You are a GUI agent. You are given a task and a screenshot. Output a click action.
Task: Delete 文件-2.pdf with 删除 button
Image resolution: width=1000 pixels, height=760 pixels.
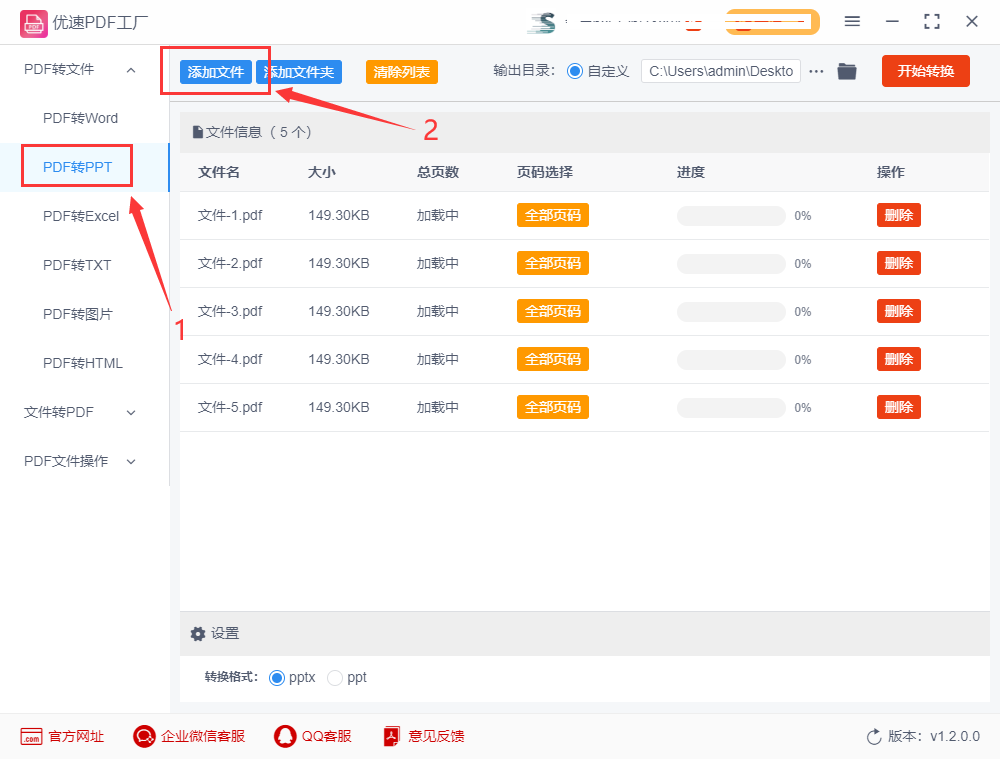point(899,263)
